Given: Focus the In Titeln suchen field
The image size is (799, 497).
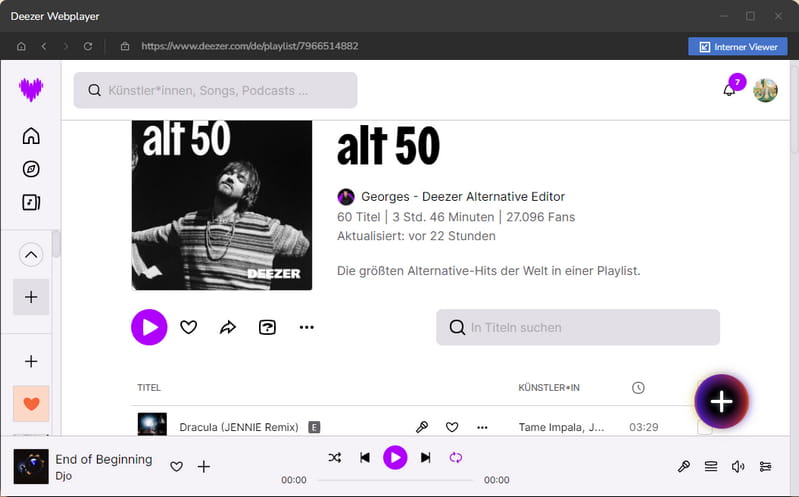Looking at the screenshot, I should point(578,327).
